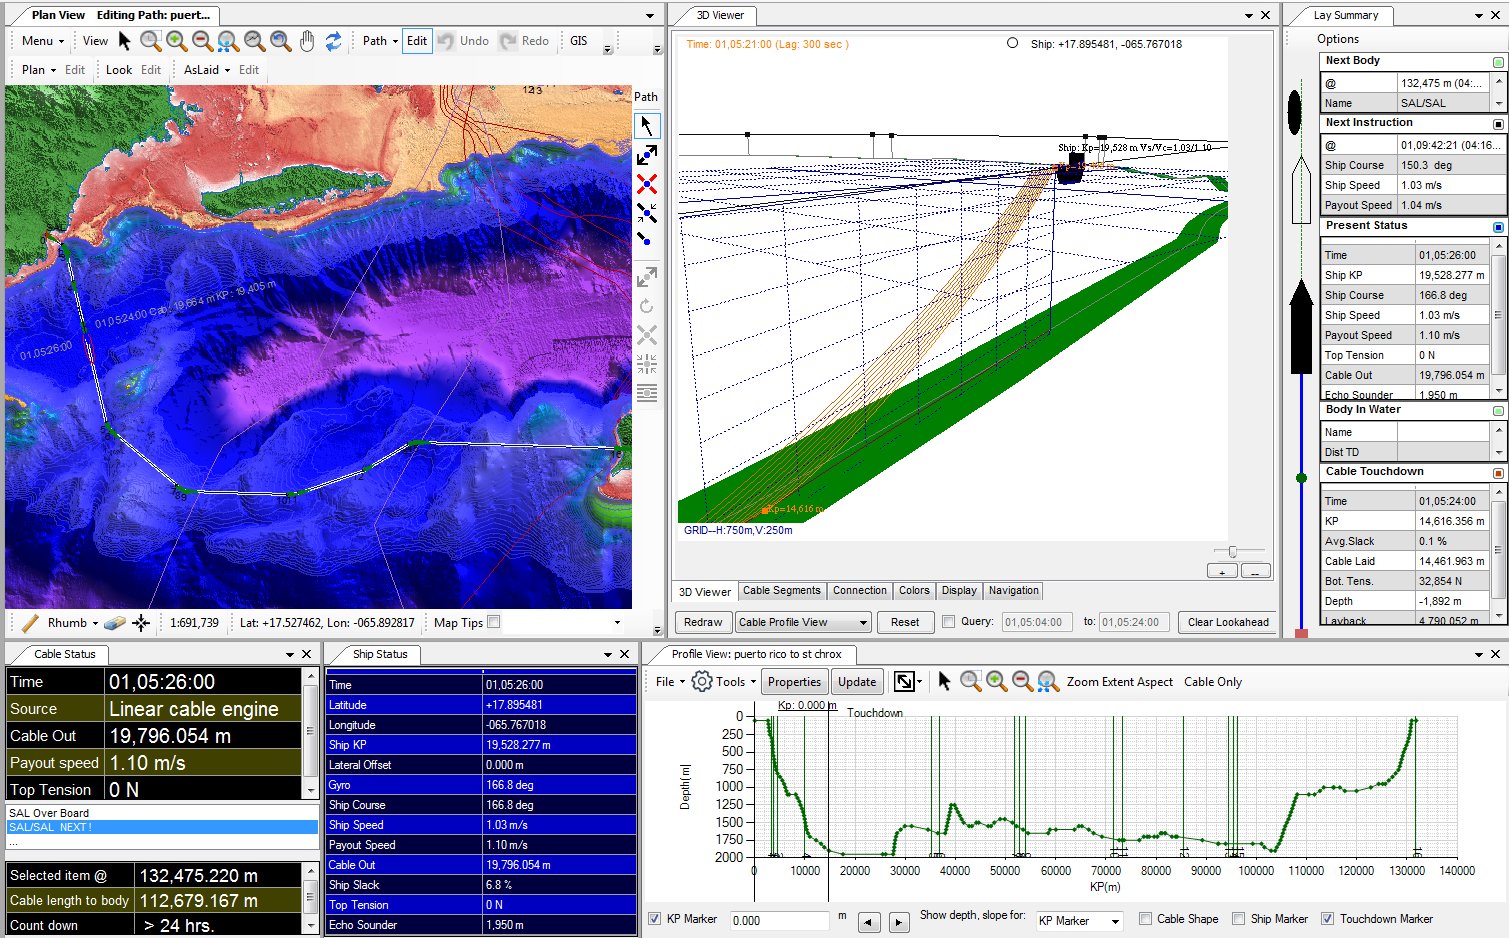Click the red X delete vertex icon in Path panel

click(x=647, y=185)
